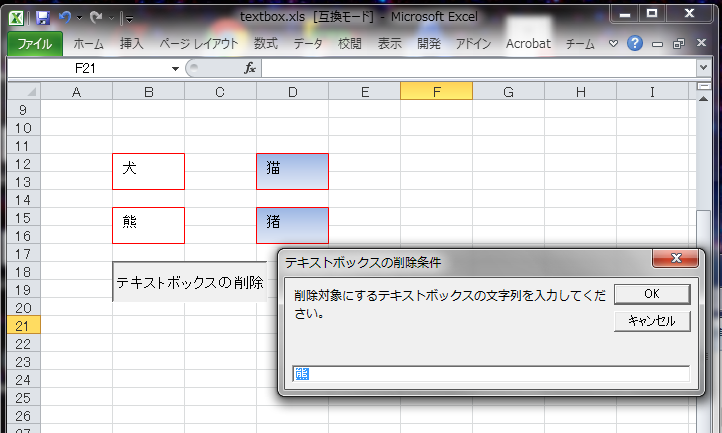This screenshot has height=433, width=722.
Task: Open the 開発 ribbon tab
Action: coord(428,44)
